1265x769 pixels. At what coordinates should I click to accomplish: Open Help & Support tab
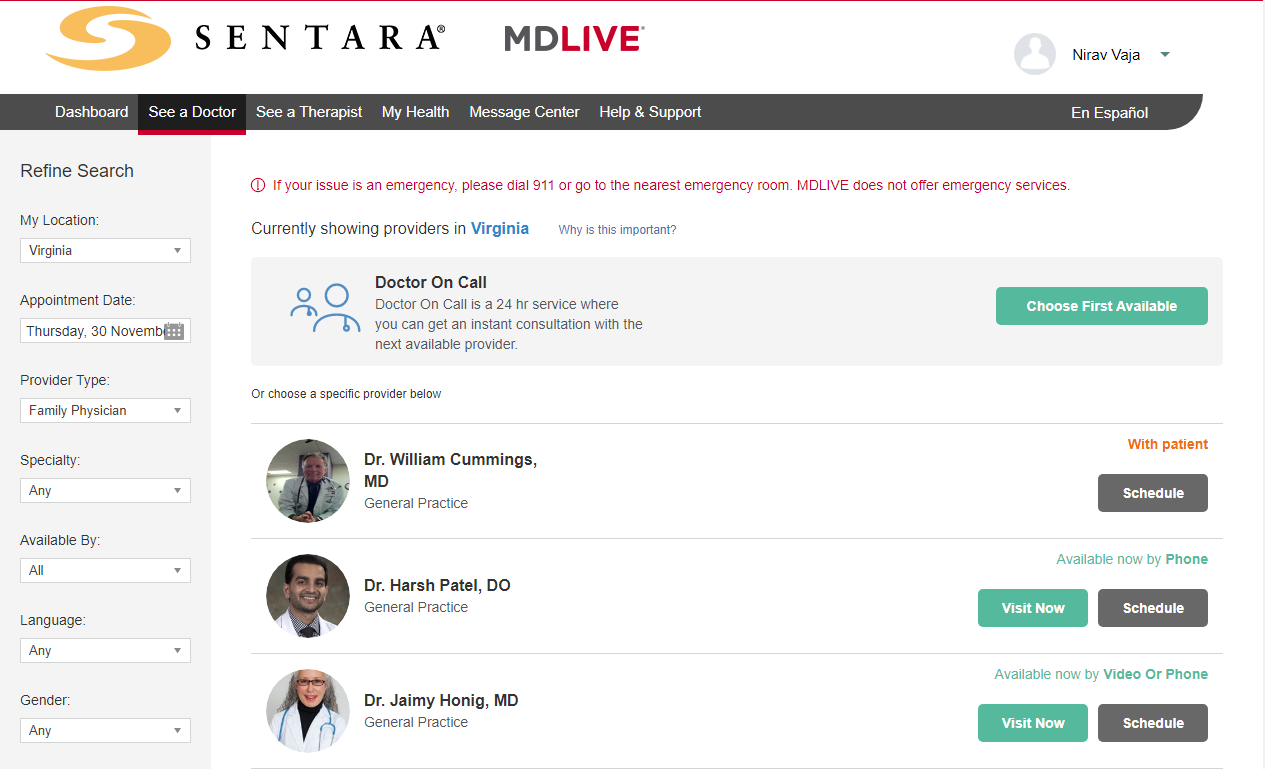650,112
